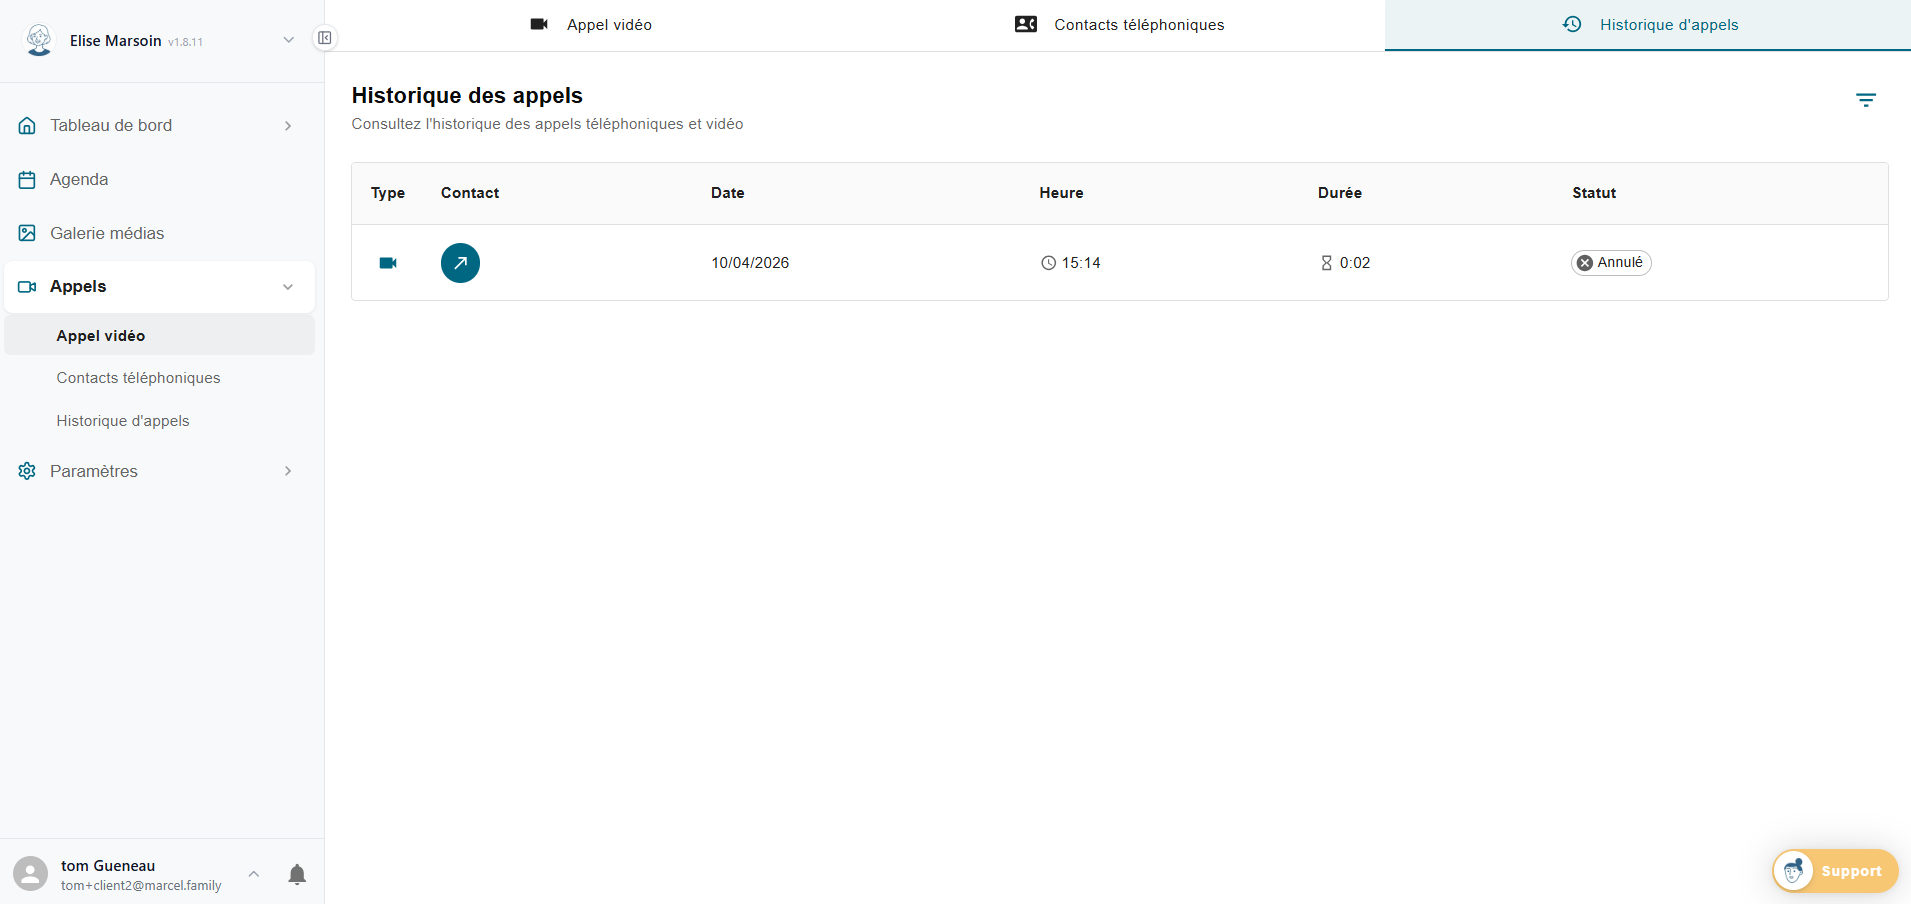
Task: Open the filter icon for call history
Action: click(1865, 100)
